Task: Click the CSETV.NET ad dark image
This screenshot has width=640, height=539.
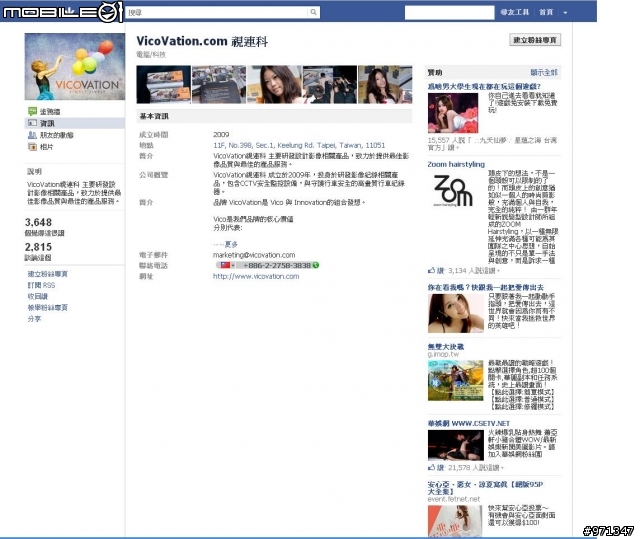Action: click(456, 446)
